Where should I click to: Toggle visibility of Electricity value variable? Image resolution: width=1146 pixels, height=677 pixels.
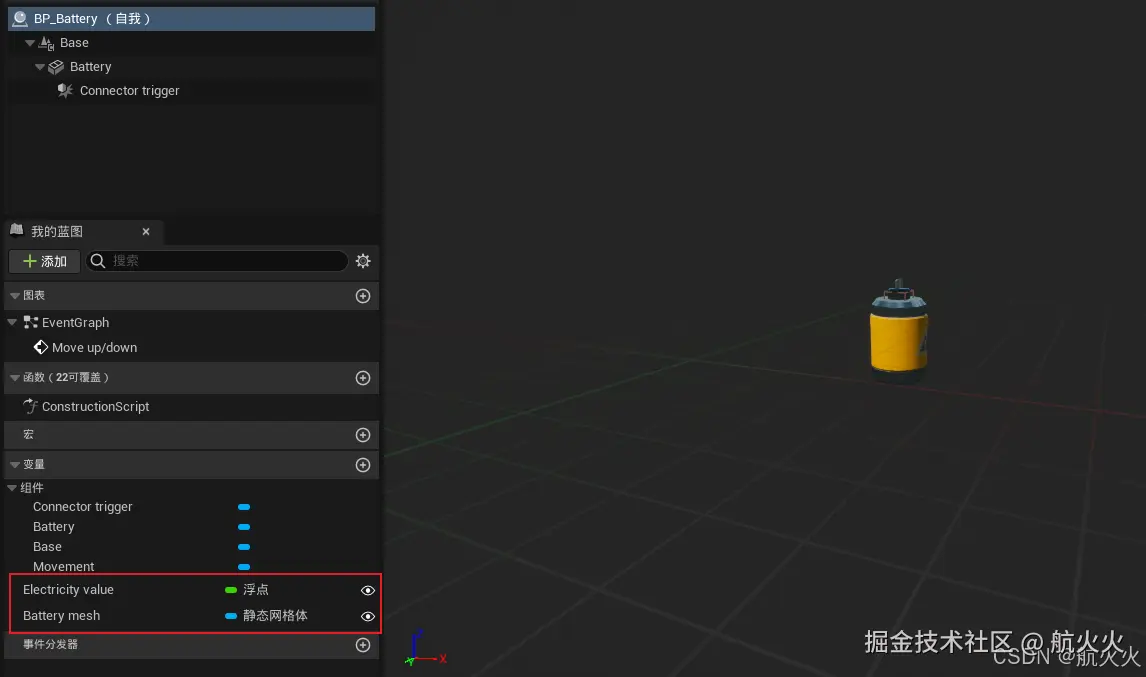(367, 590)
